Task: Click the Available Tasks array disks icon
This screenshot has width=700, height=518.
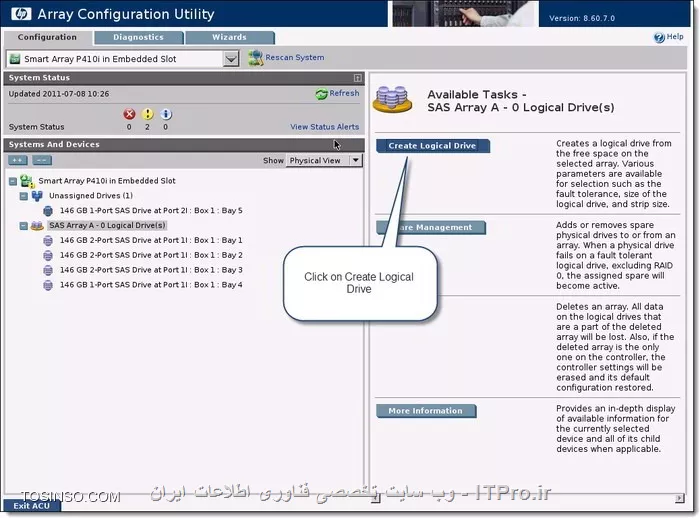Action: (393, 99)
